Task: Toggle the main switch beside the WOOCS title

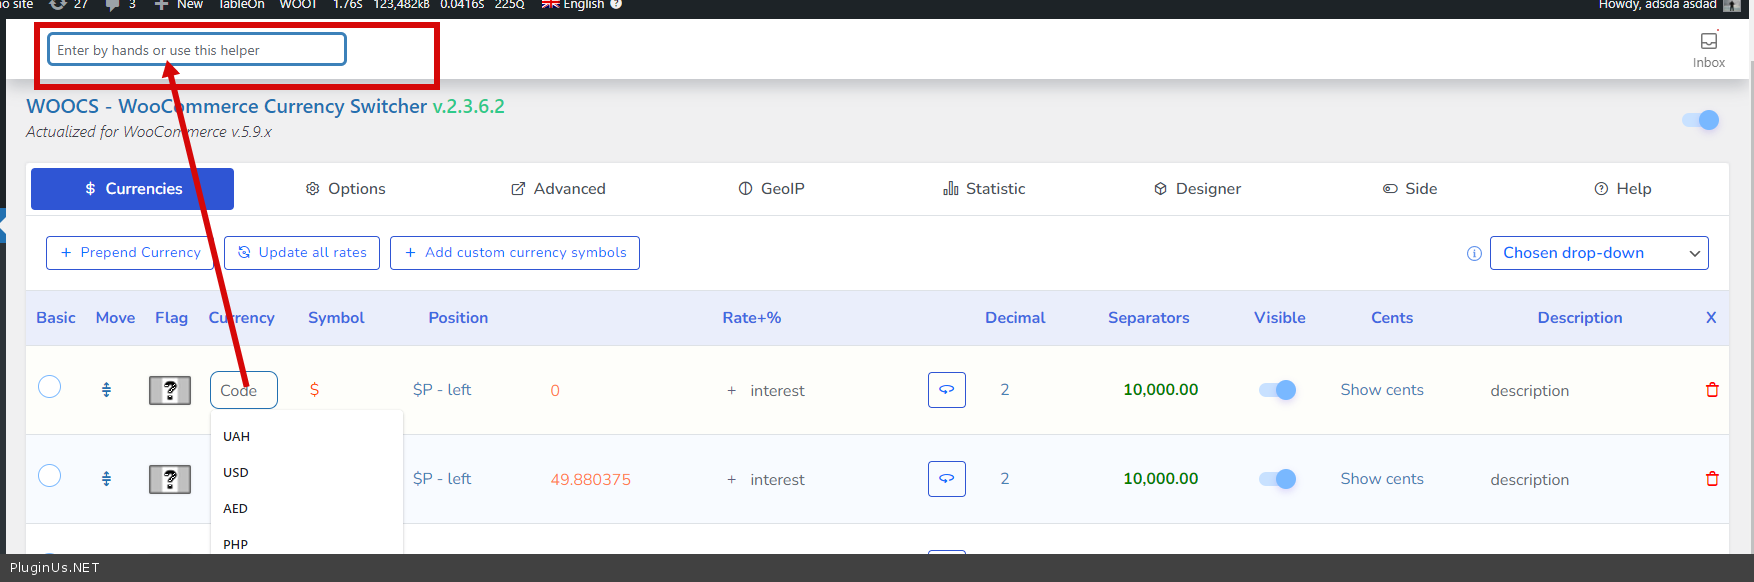Action: [x=1700, y=120]
